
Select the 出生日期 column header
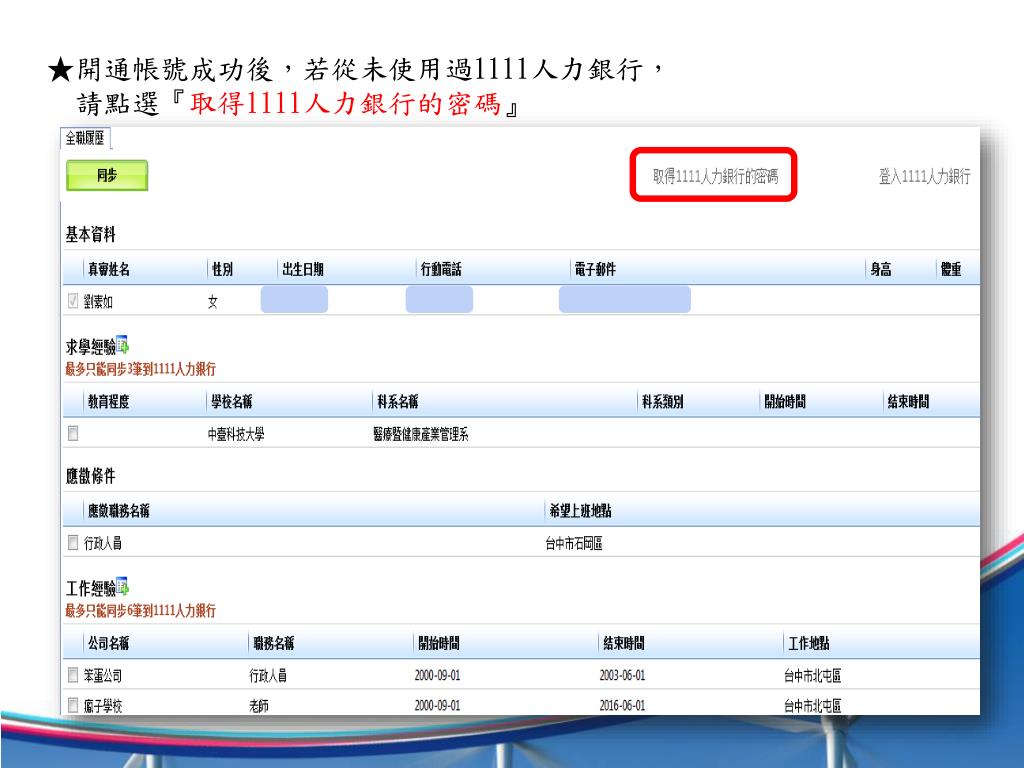(x=303, y=269)
